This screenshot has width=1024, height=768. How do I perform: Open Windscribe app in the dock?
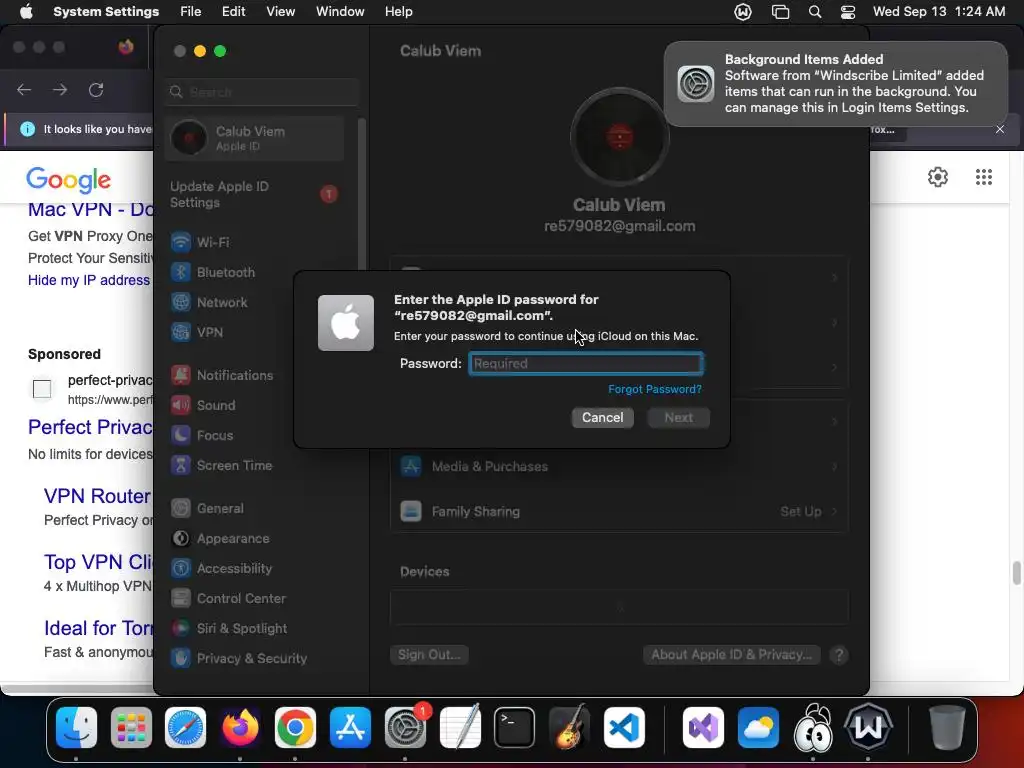coord(868,727)
